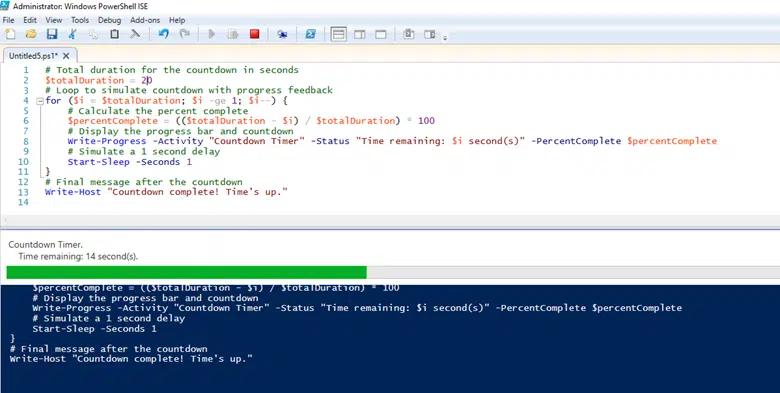Clear the console pane icon
The height and width of the screenshot is (393, 780).
tap(135, 34)
